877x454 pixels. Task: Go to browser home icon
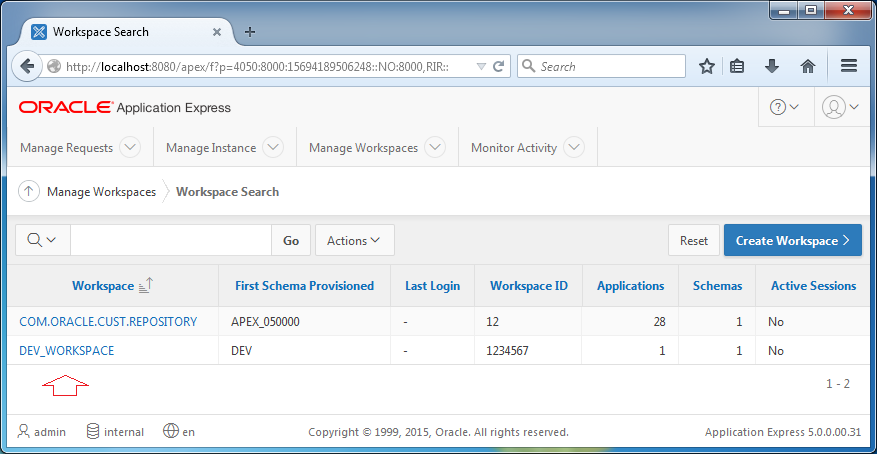tap(808, 67)
